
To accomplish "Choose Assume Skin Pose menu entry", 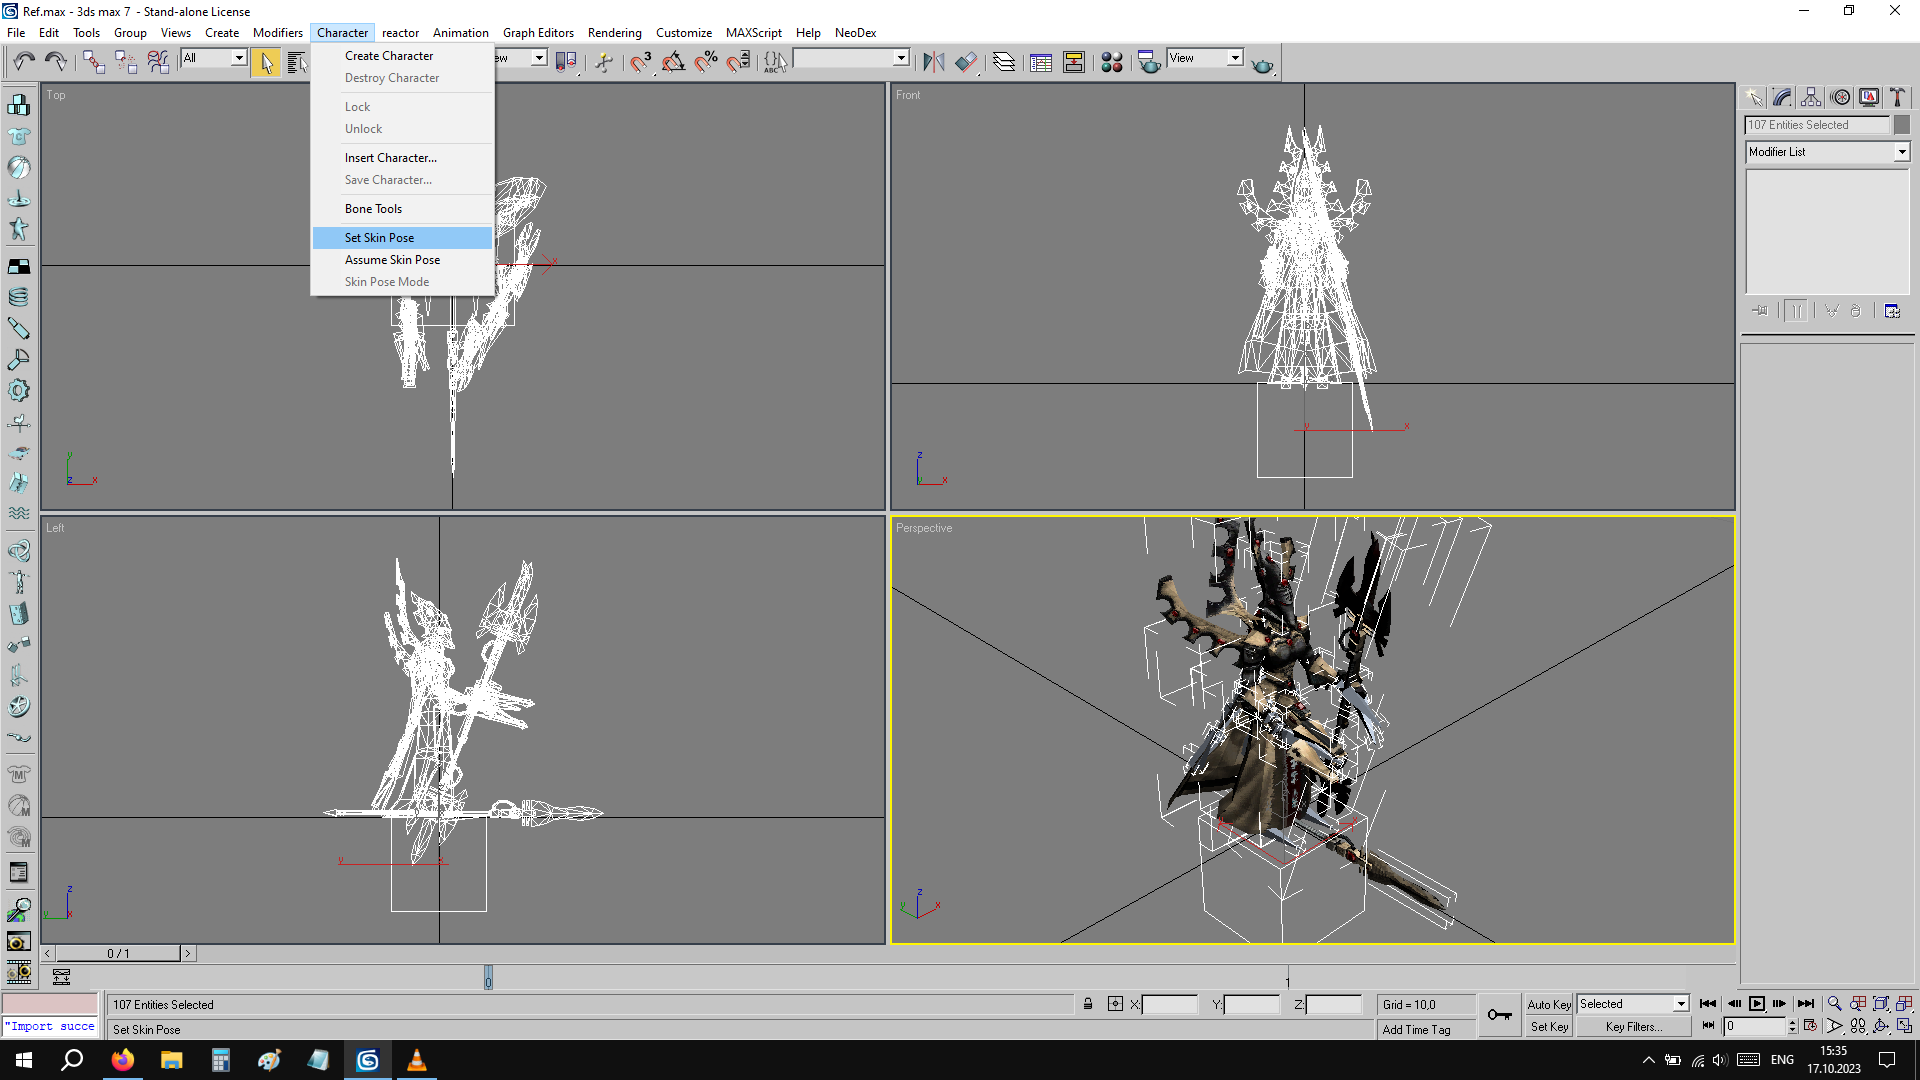I will [x=392, y=260].
